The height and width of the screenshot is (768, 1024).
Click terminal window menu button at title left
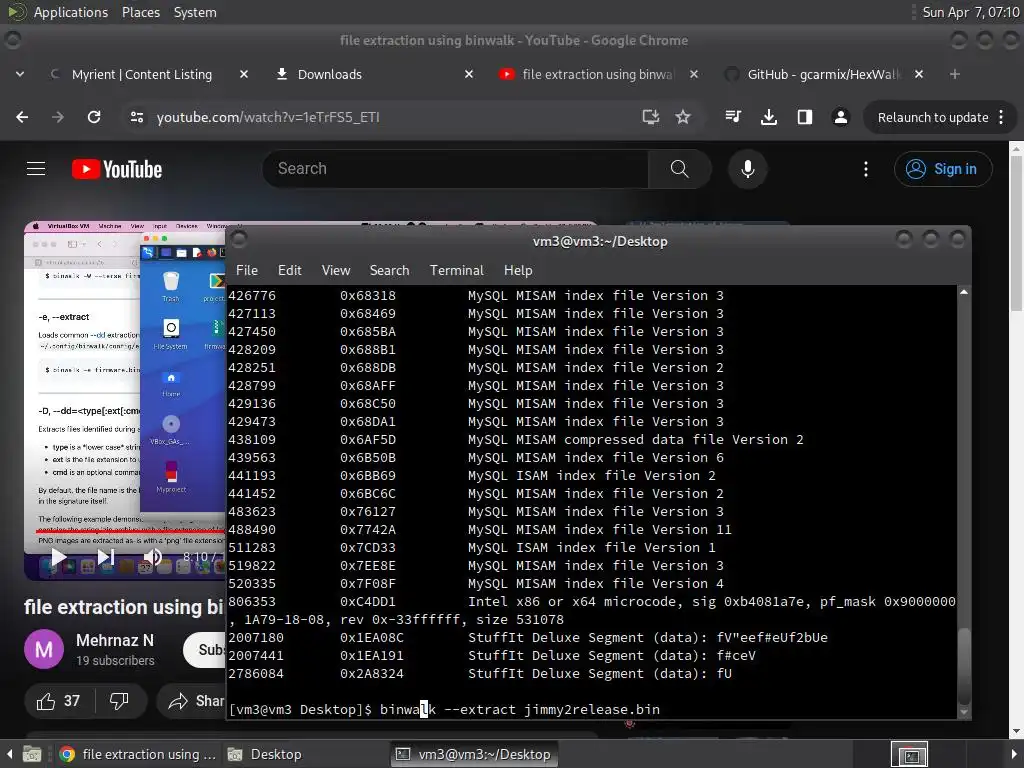239,240
